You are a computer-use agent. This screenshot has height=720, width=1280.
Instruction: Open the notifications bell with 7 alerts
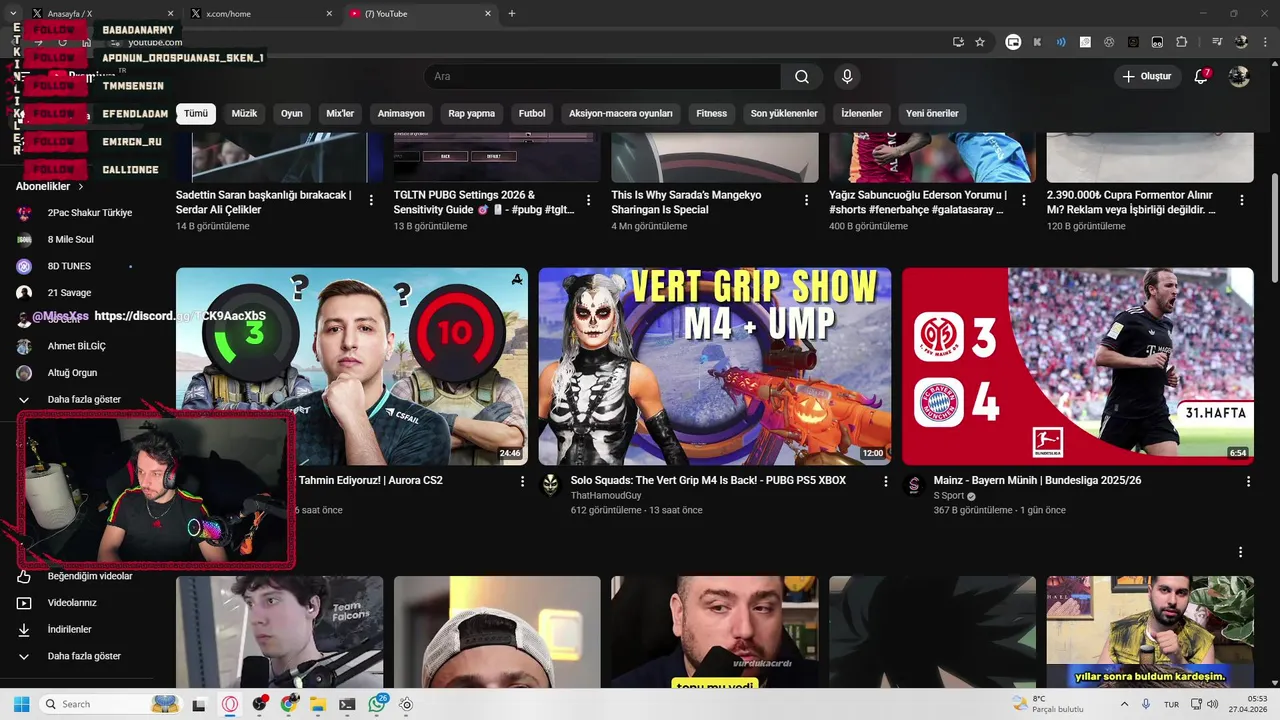tap(1202, 77)
